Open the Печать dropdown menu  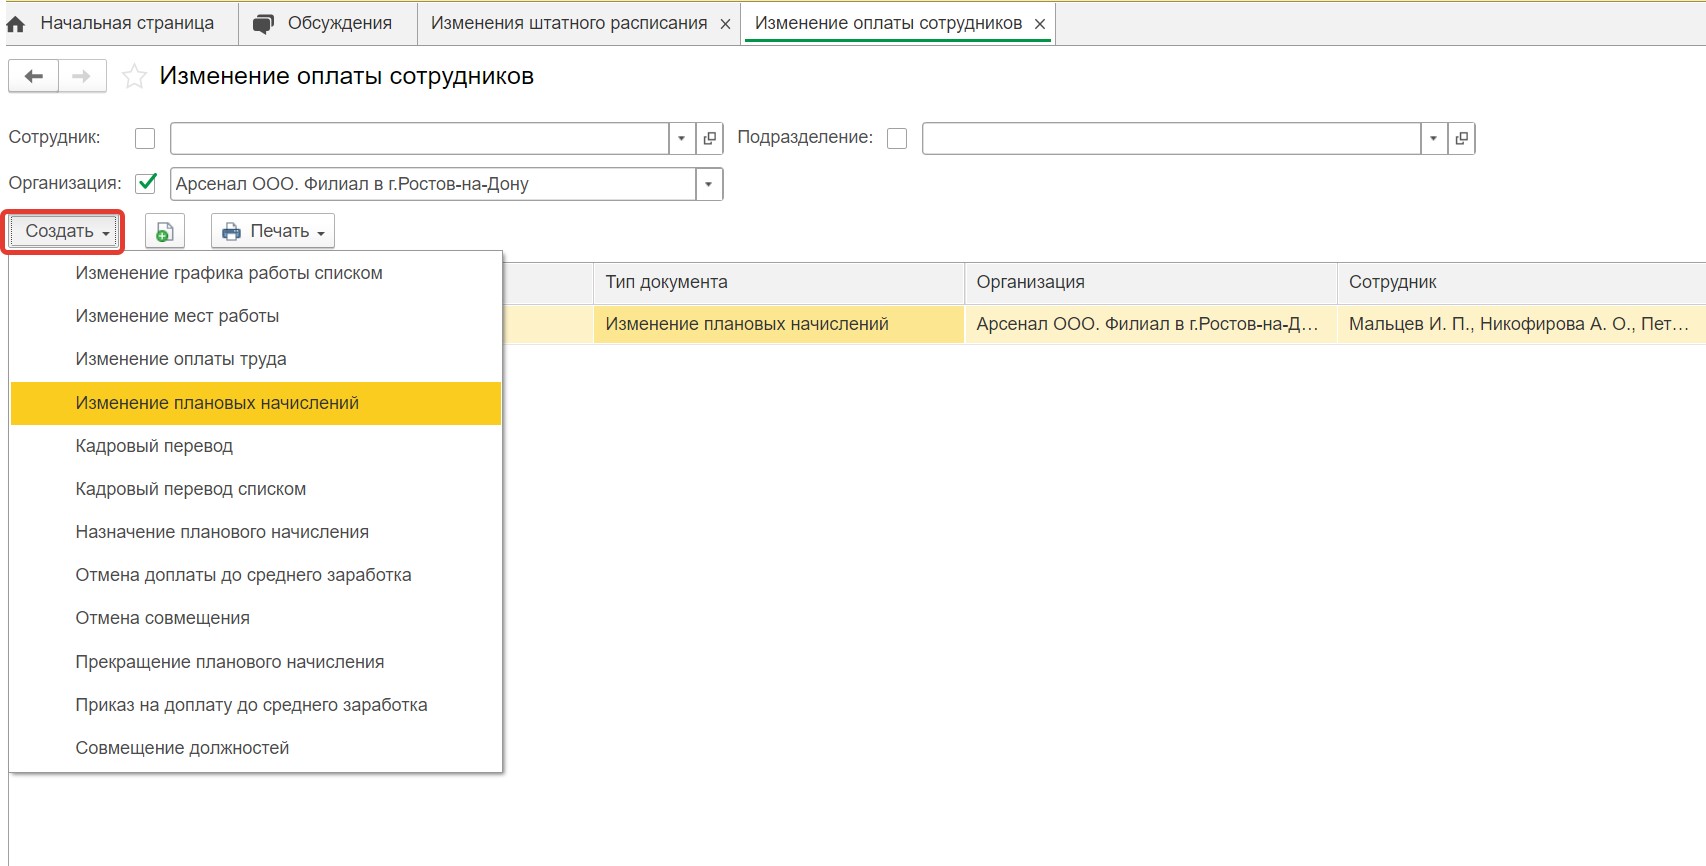tap(273, 231)
